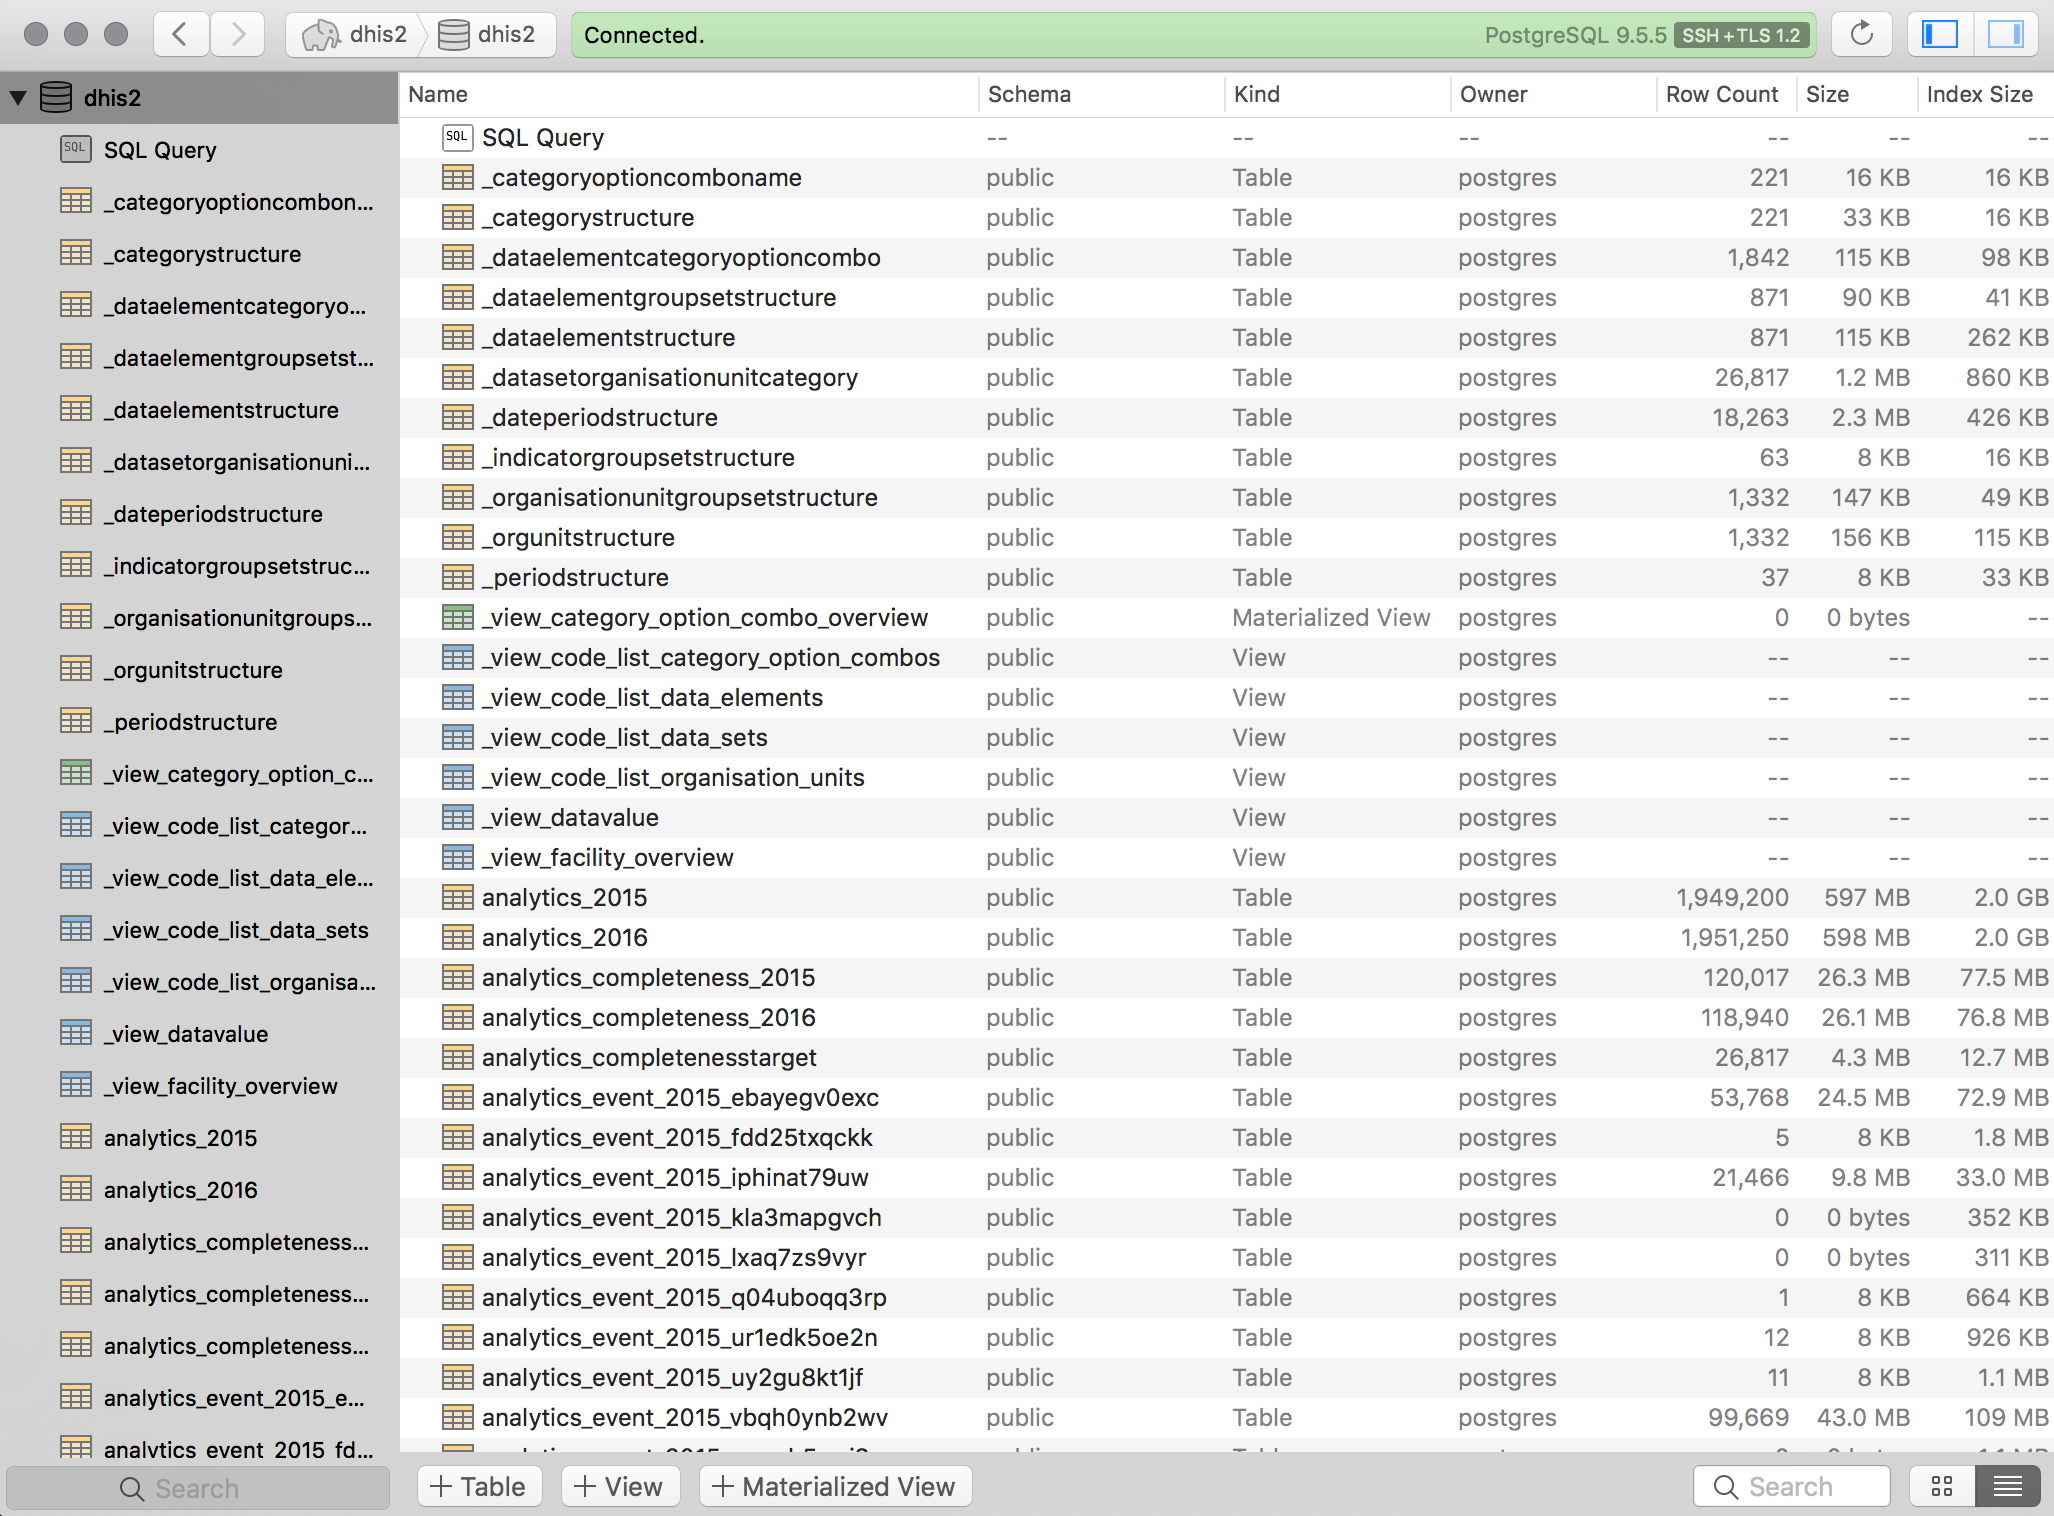2054x1516 pixels.
Task: Sort by the Kind column header
Action: coord(1257,94)
